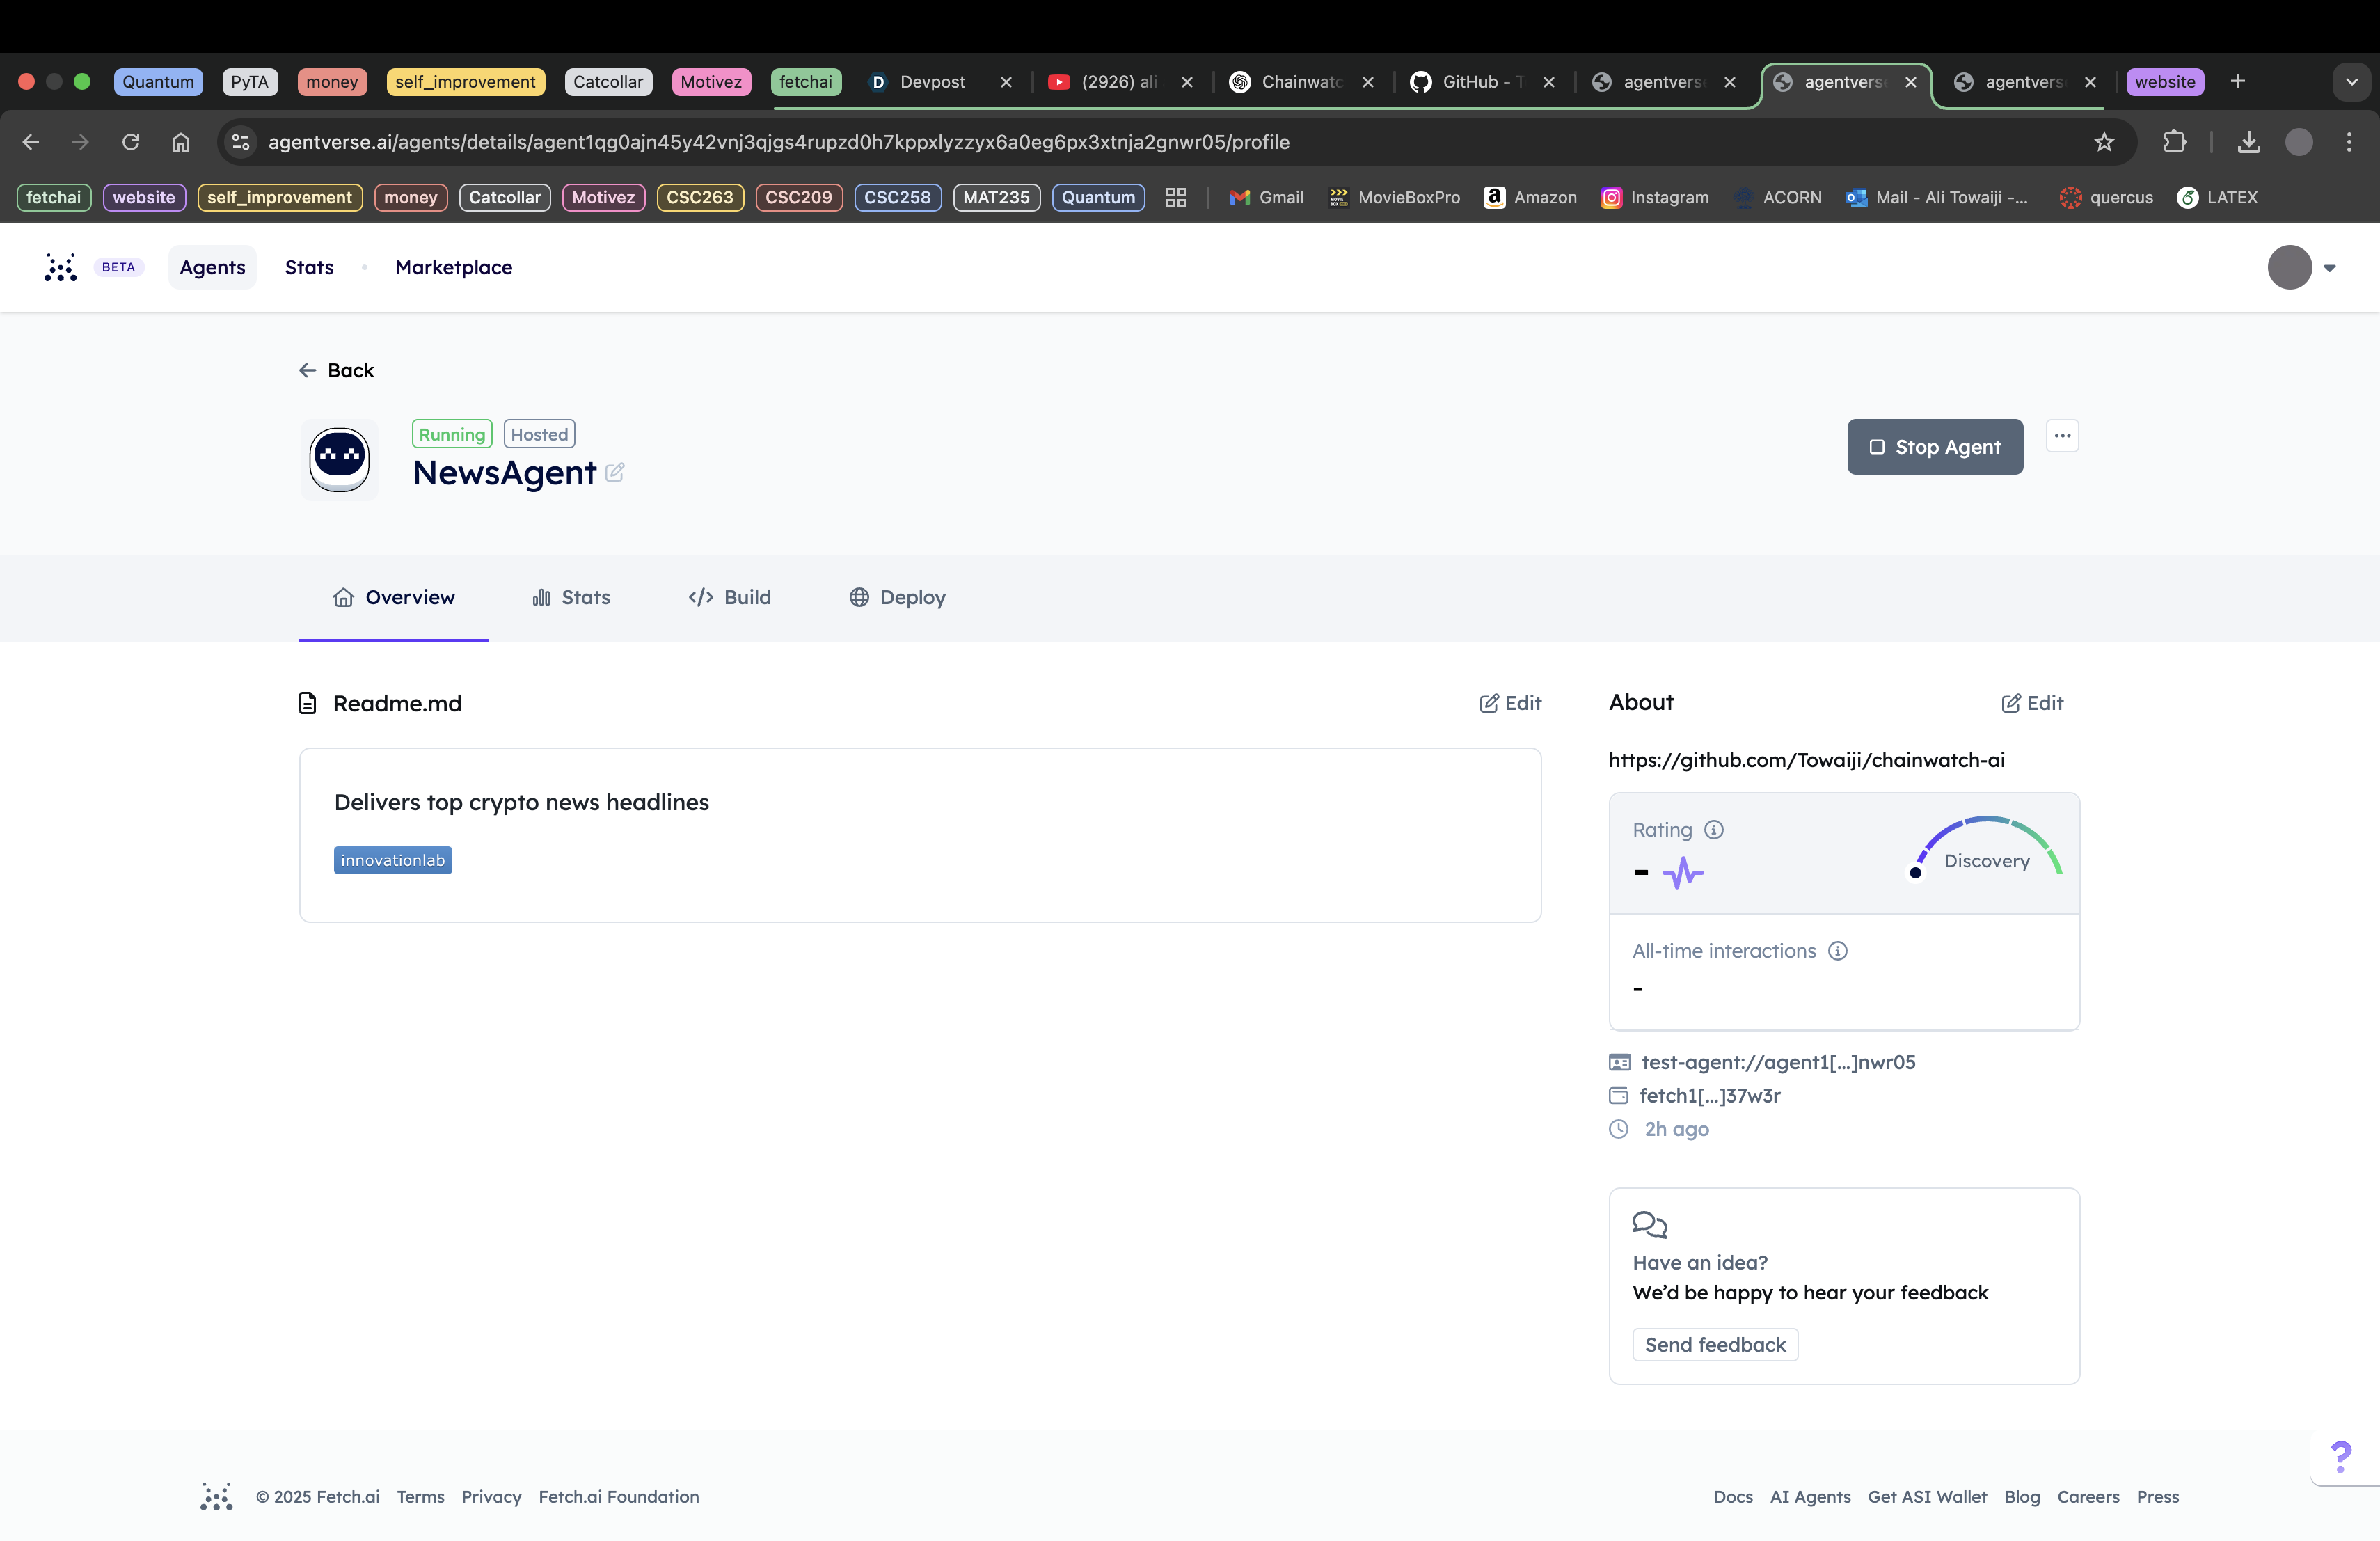Open the site information icon in address bar
This screenshot has width=2380, height=1541.
[241, 142]
